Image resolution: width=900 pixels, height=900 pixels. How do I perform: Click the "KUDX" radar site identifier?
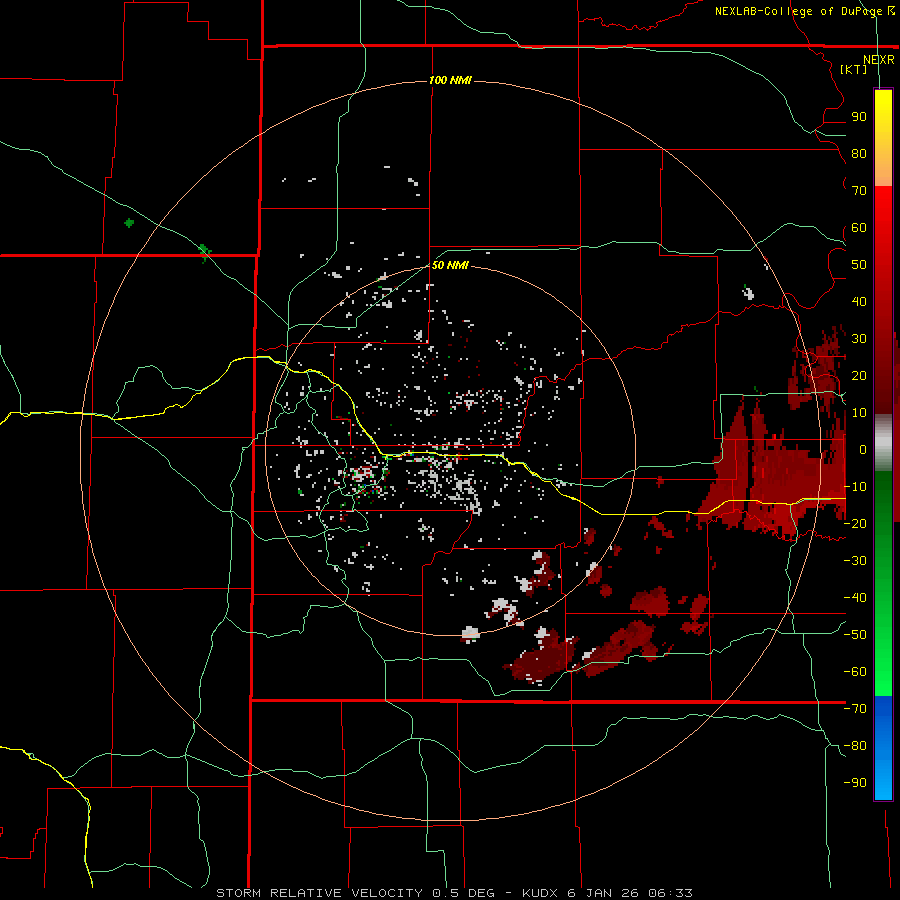(x=540, y=893)
